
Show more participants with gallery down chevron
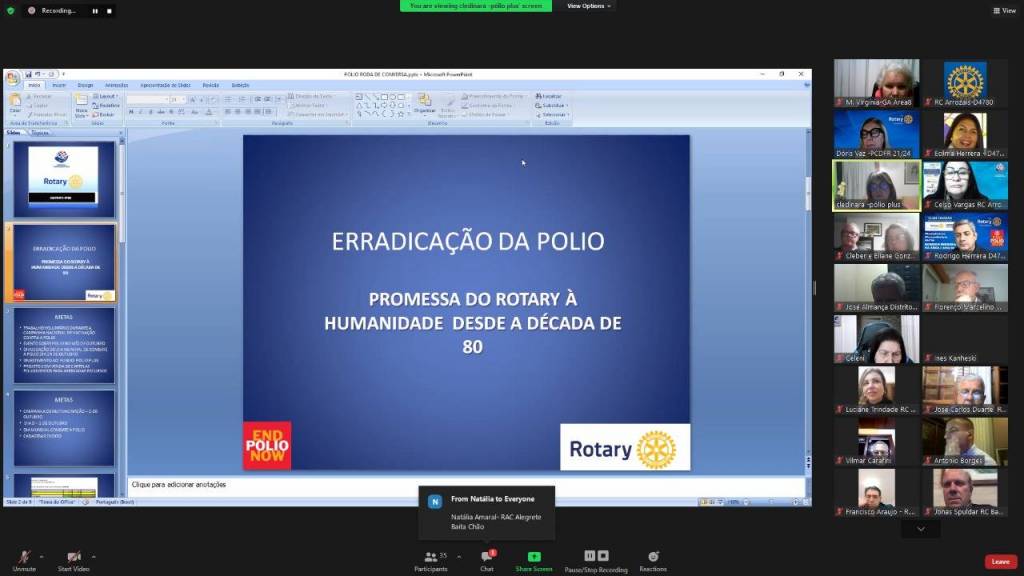[x=920, y=529]
